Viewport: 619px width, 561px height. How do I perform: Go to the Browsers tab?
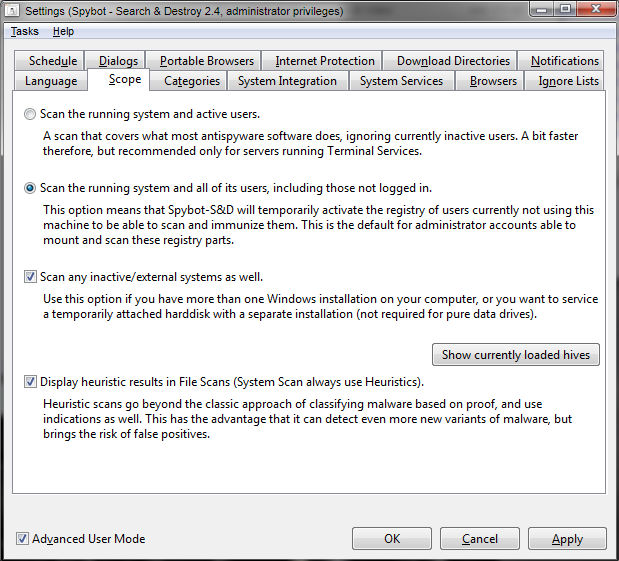(x=490, y=81)
